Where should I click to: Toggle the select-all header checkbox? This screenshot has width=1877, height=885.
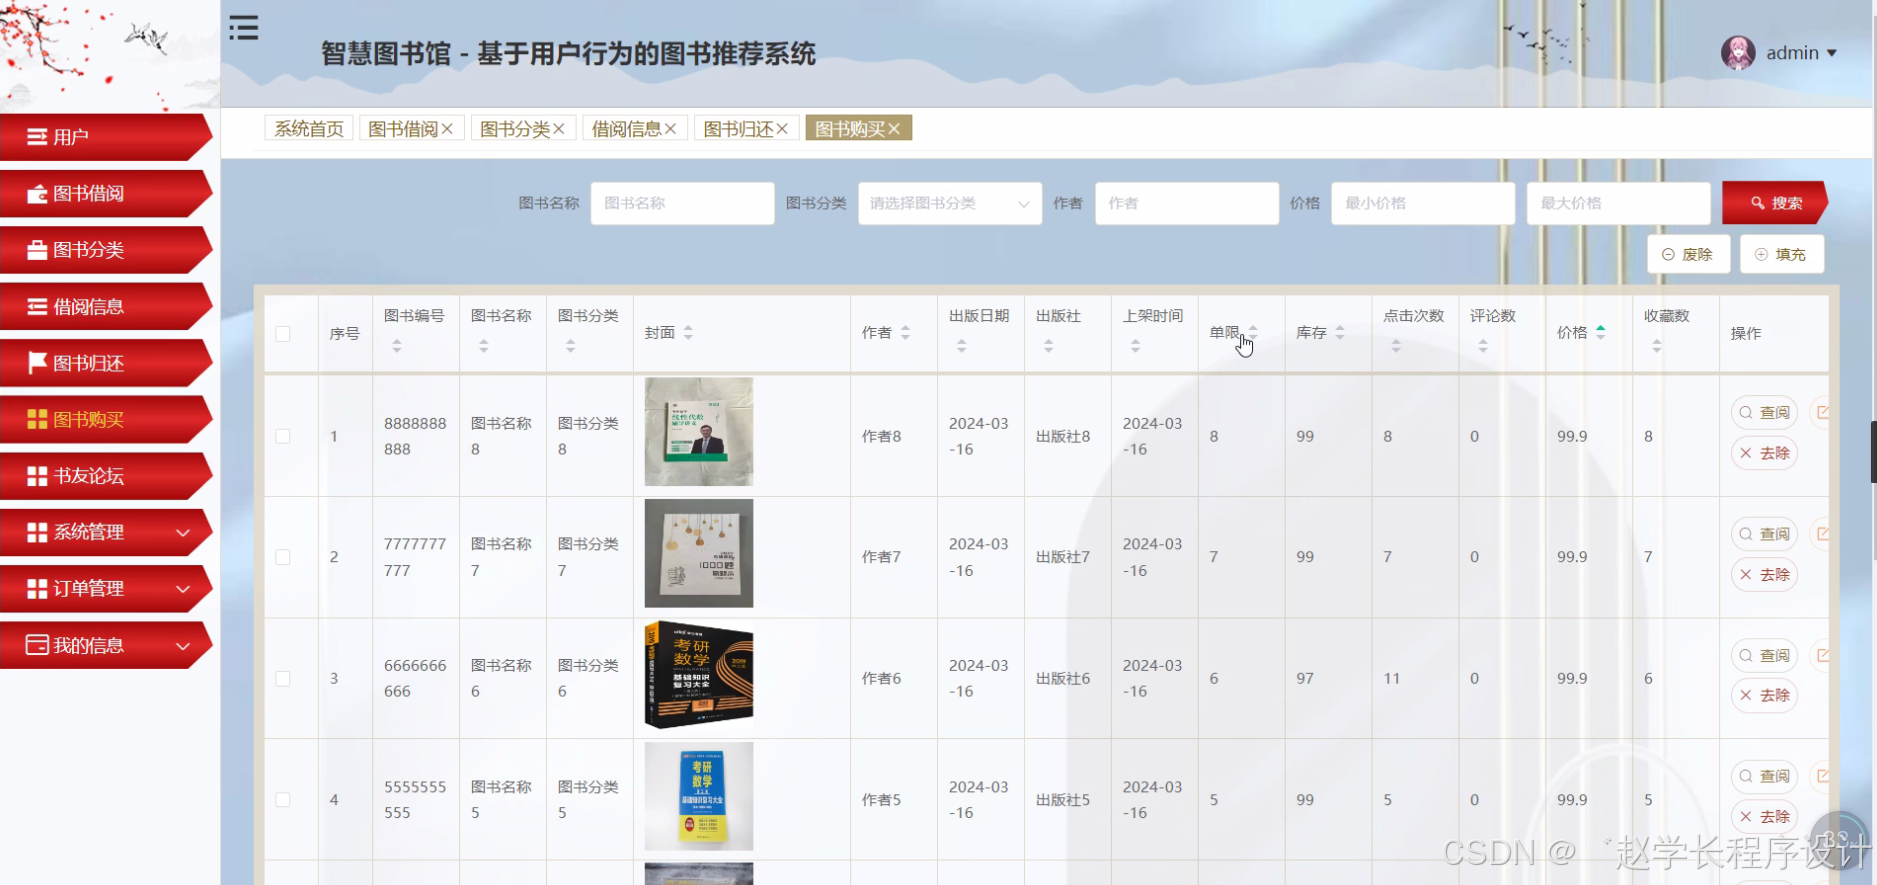(x=283, y=334)
